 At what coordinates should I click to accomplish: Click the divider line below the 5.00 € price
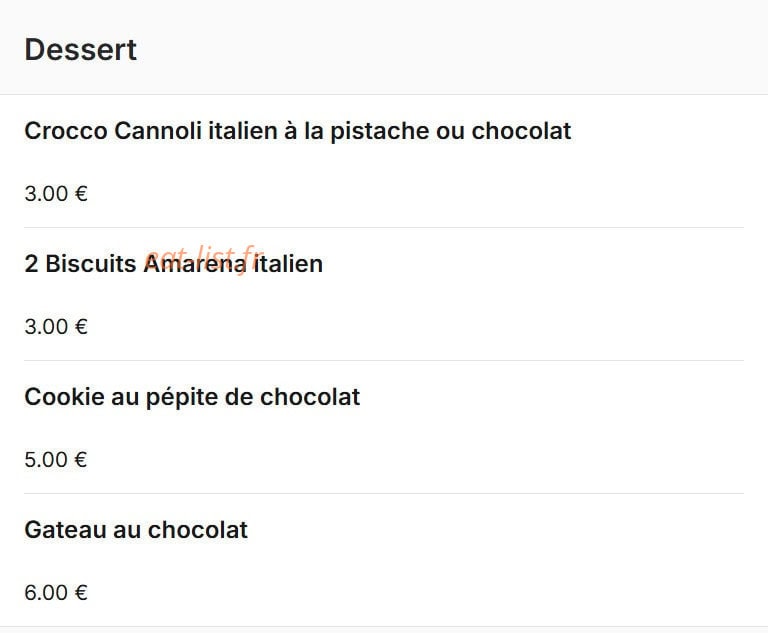click(x=384, y=493)
